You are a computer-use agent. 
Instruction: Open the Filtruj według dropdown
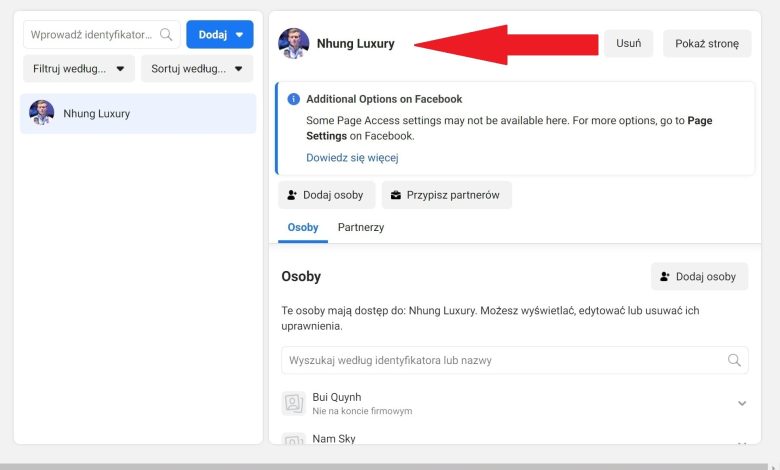click(79, 69)
